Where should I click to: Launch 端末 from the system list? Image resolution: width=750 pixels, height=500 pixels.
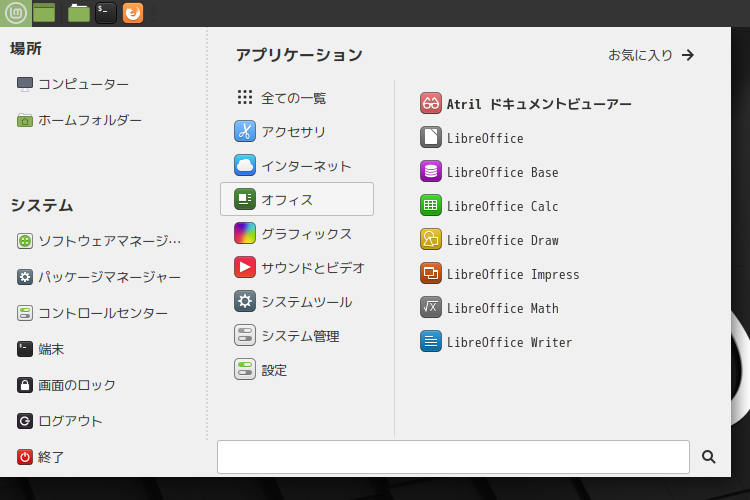[x=41, y=349]
